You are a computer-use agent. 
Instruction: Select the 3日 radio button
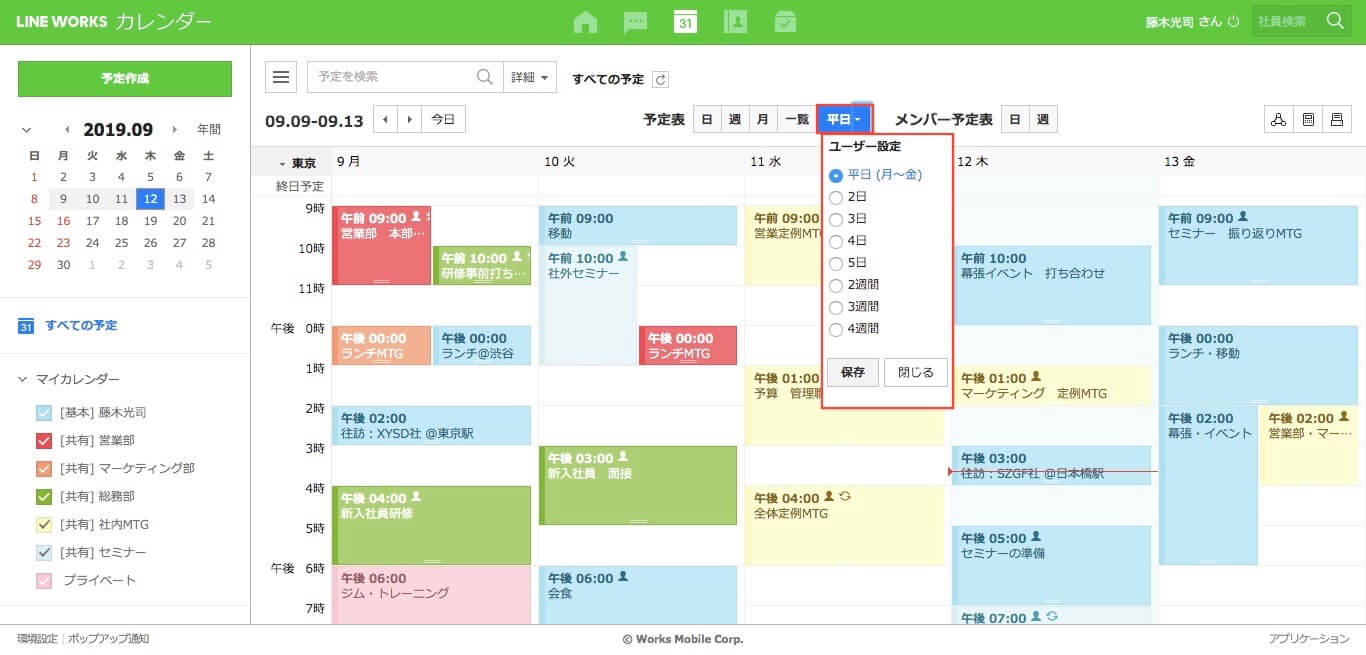pos(836,219)
